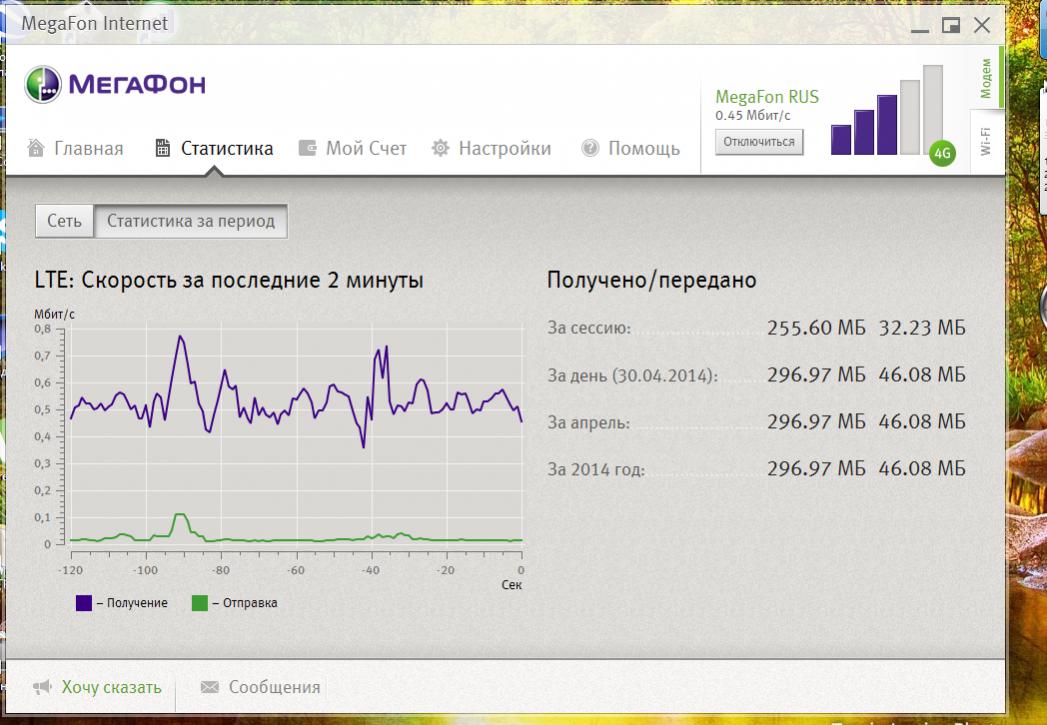Click the gear icon beside Настройки
This screenshot has width=1047, height=725.
click(440, 148)
